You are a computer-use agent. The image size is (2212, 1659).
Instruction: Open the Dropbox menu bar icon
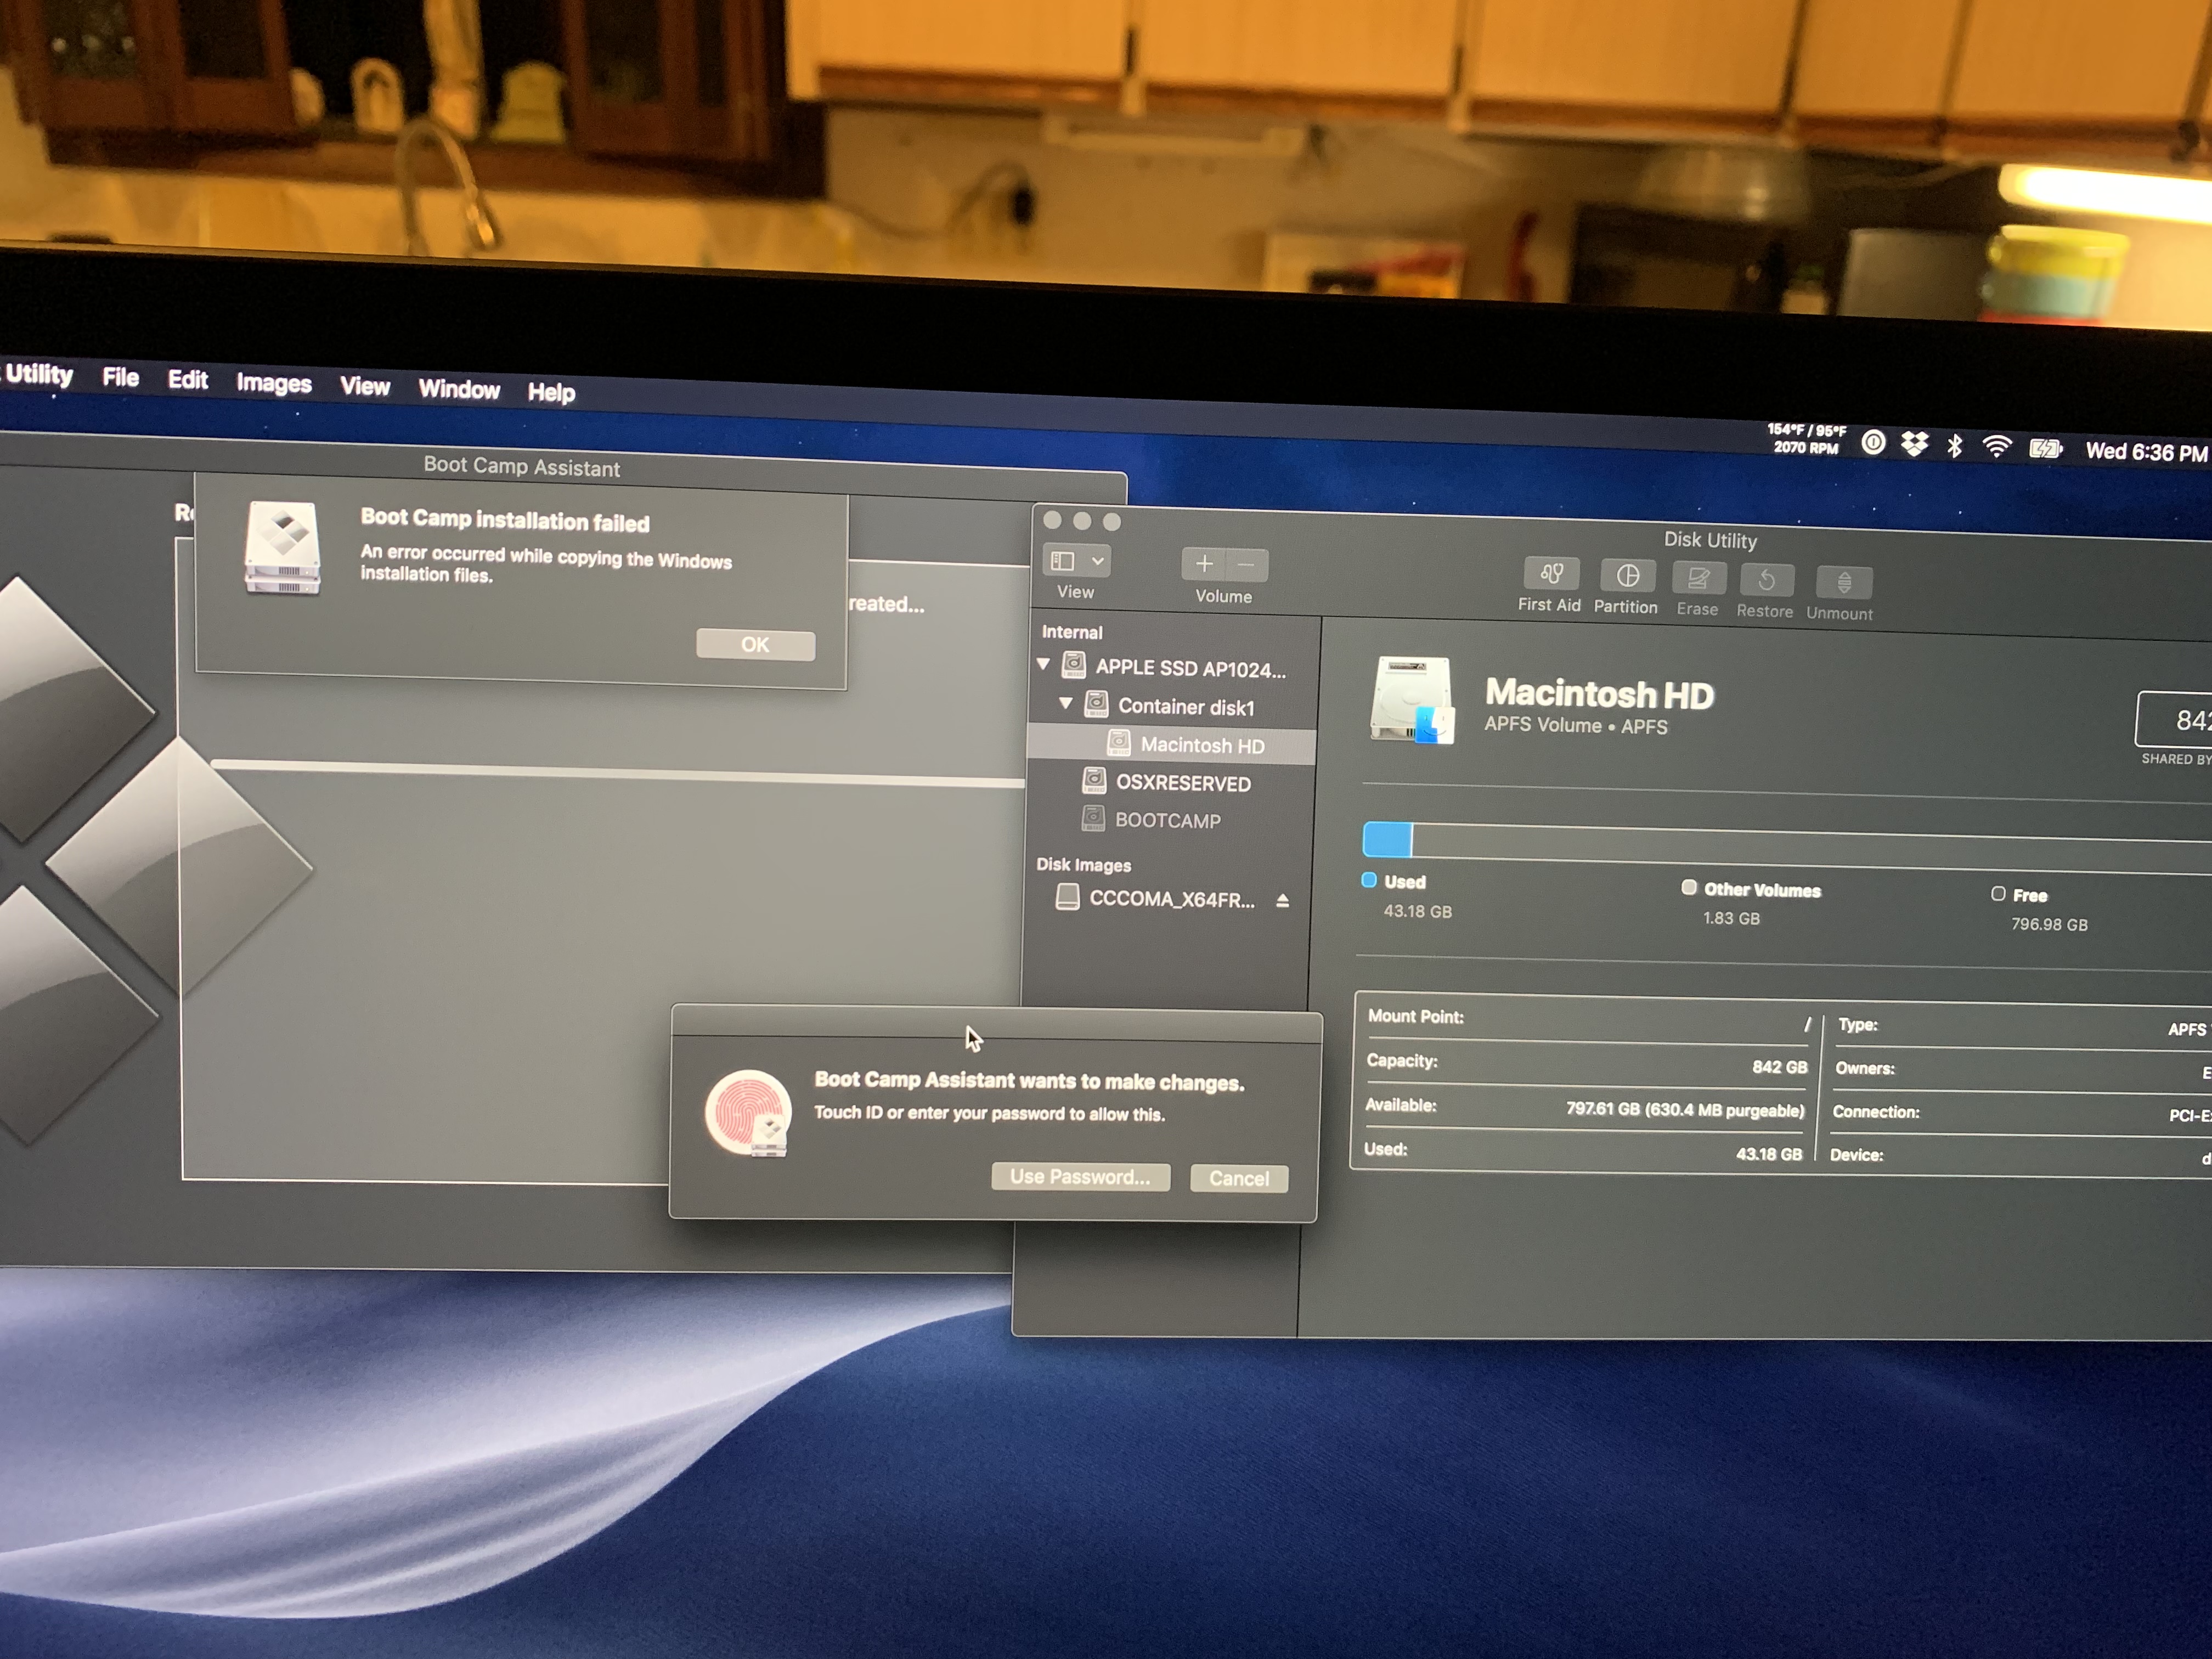click(x=1914, y=444)
